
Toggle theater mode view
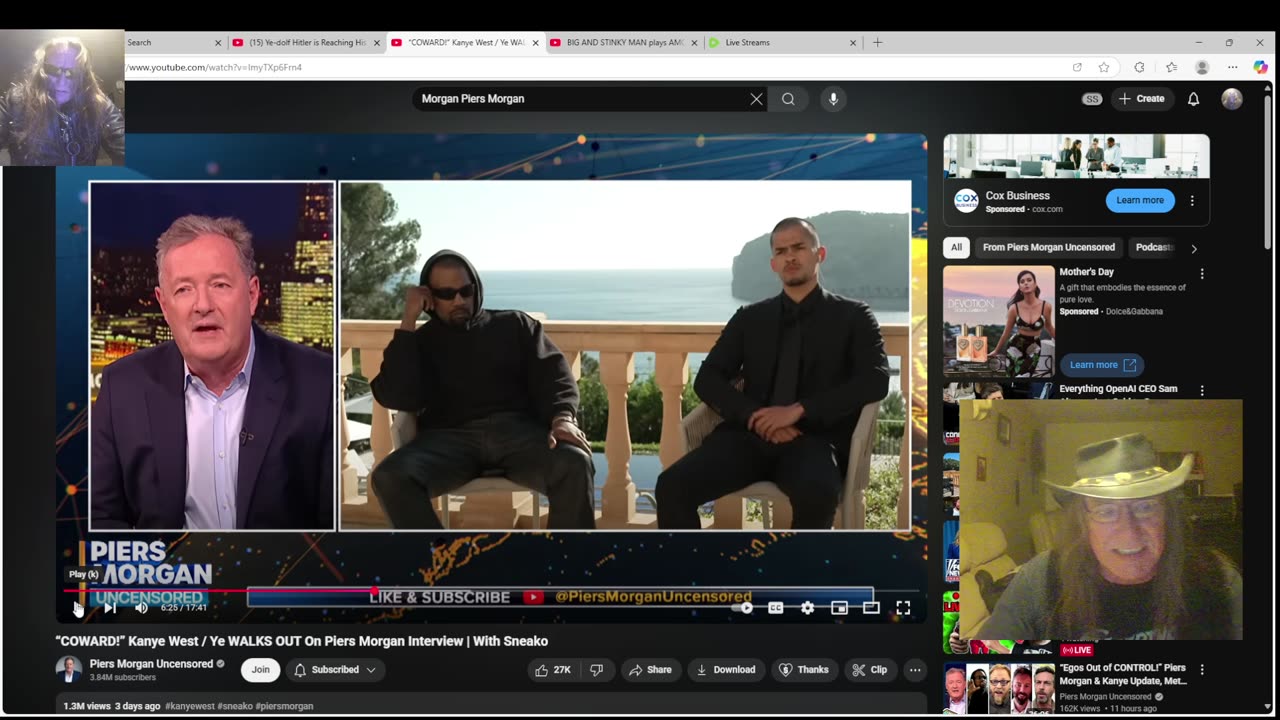(871, 607)
